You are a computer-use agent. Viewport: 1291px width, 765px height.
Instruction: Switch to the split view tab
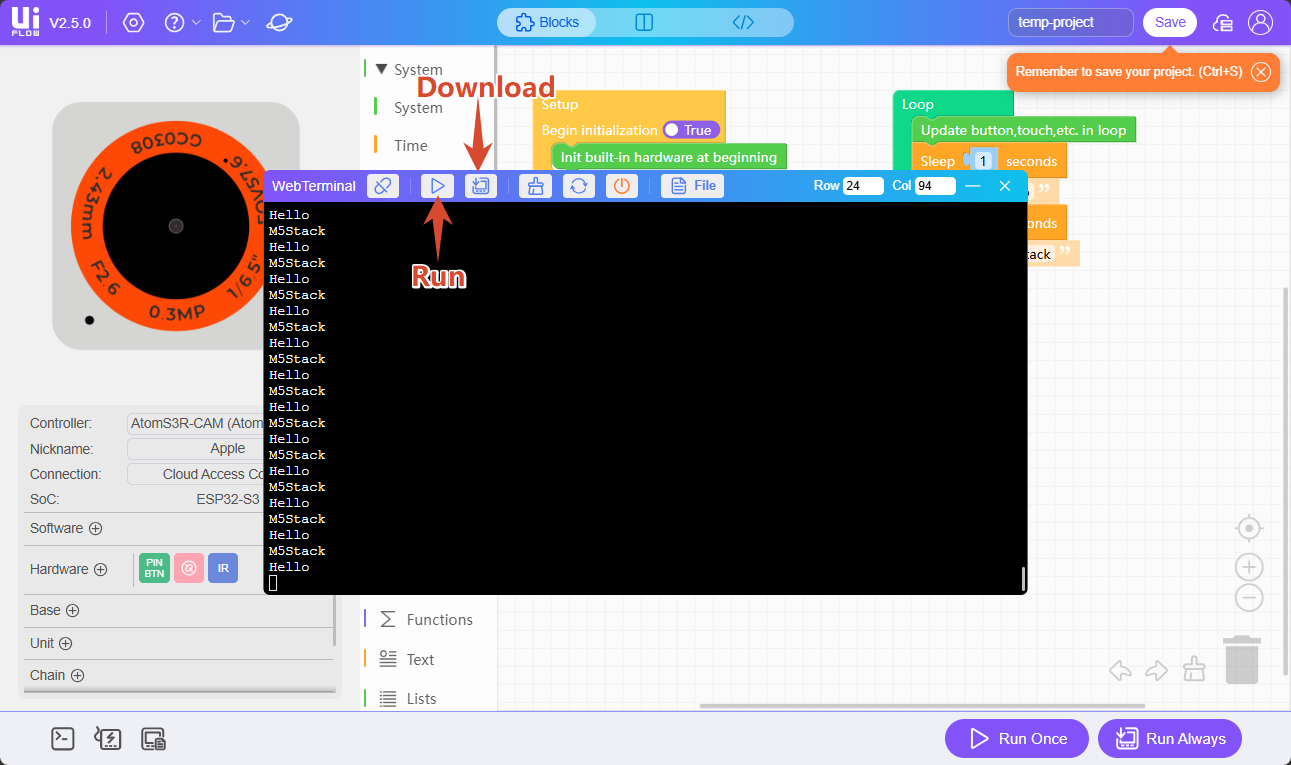pyautogui.click(x=644, y=22)
